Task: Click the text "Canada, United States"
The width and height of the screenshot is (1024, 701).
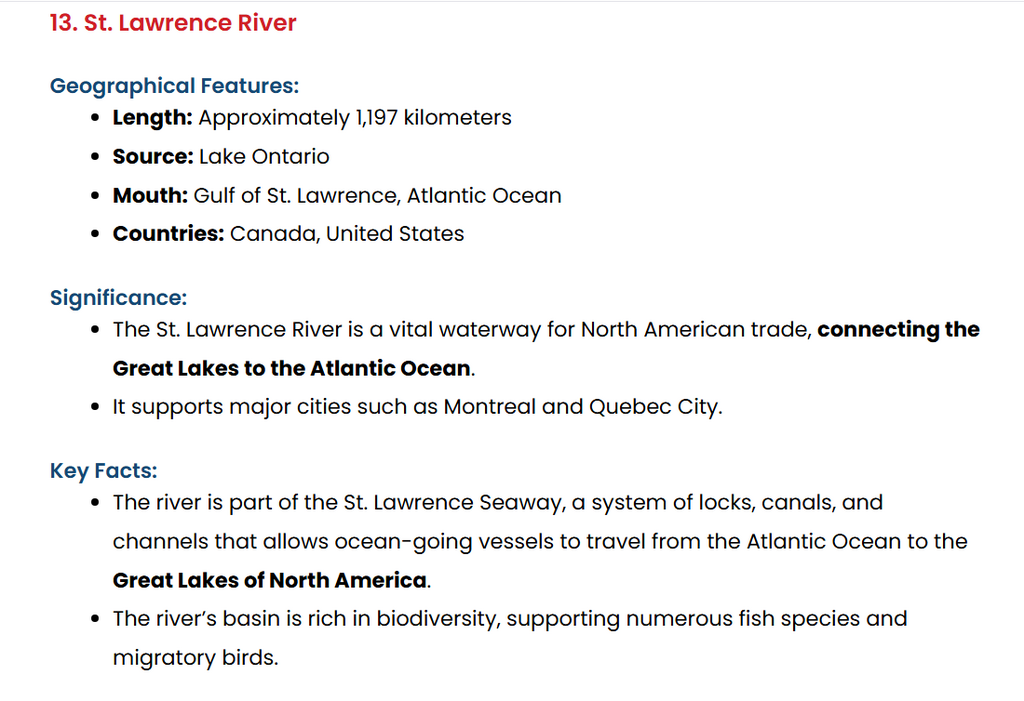Action: coord(347,234)
